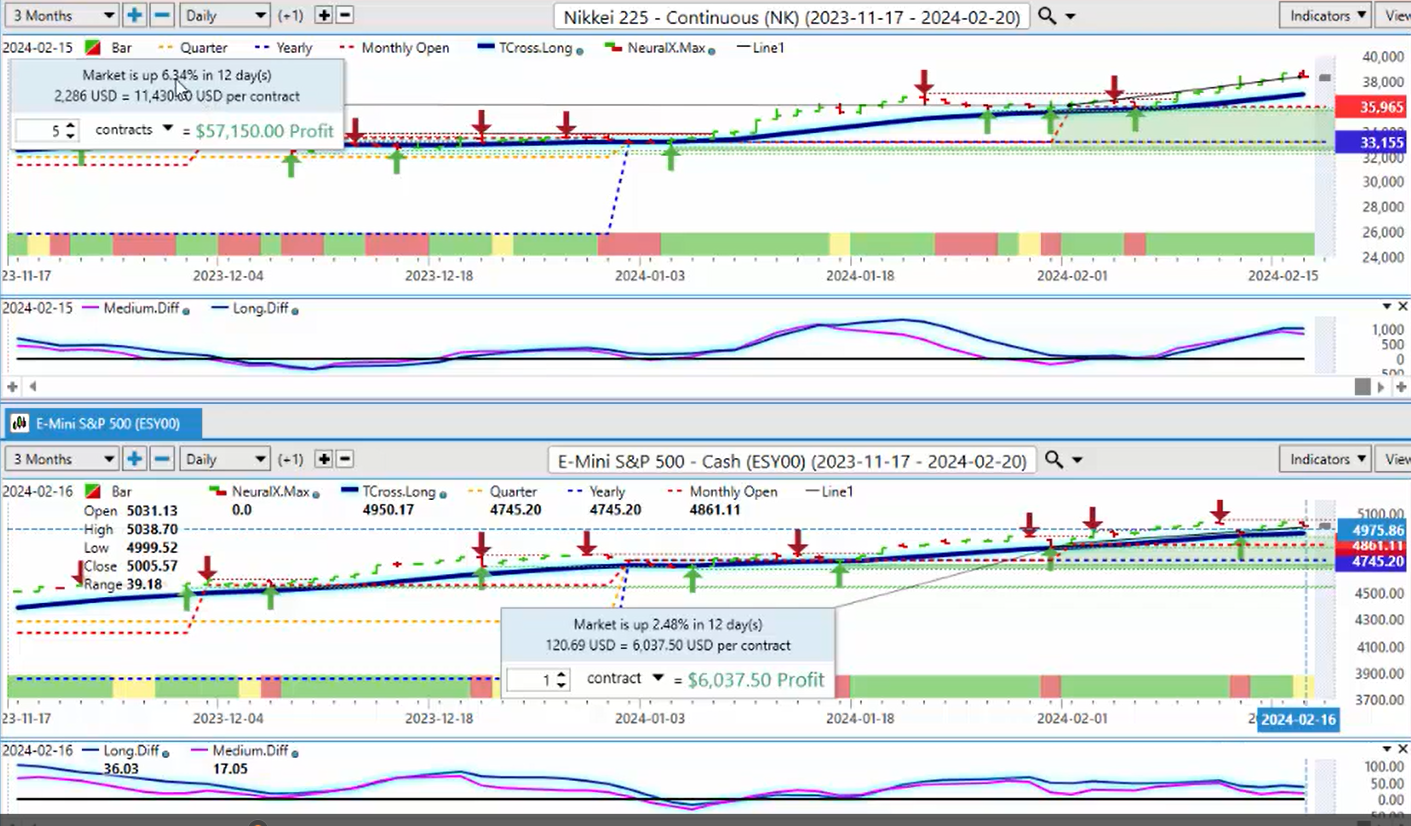This screenshot has height=826, width=1411.
Task: Click the 2024-02-16 date marker on S&P axis
Action: (1298, 720)
